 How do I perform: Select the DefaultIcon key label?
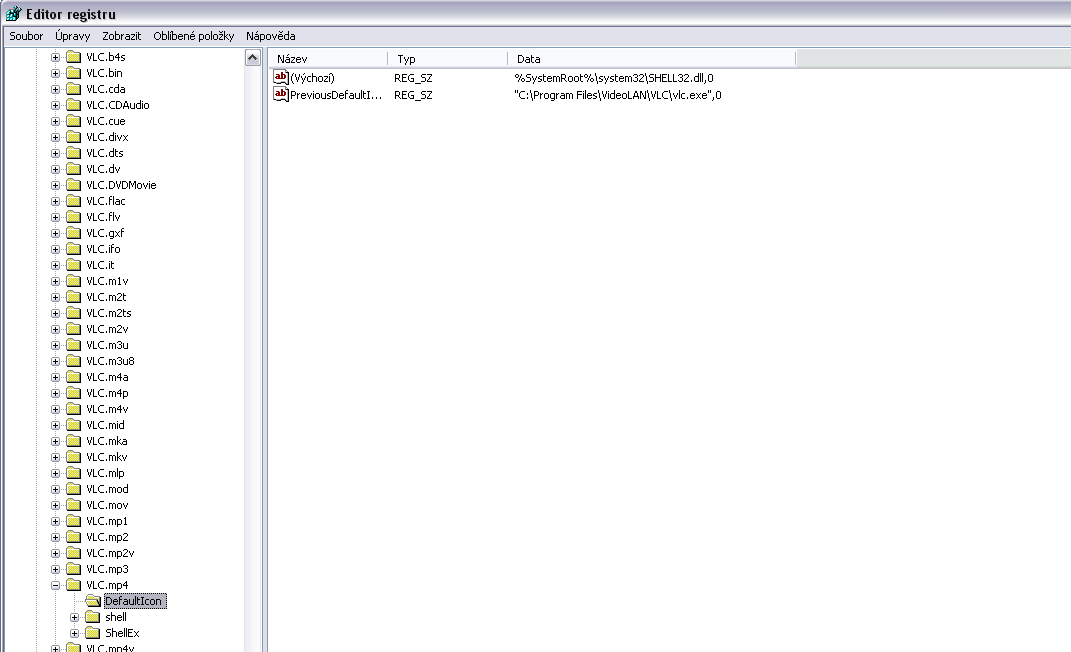[133, 601]
